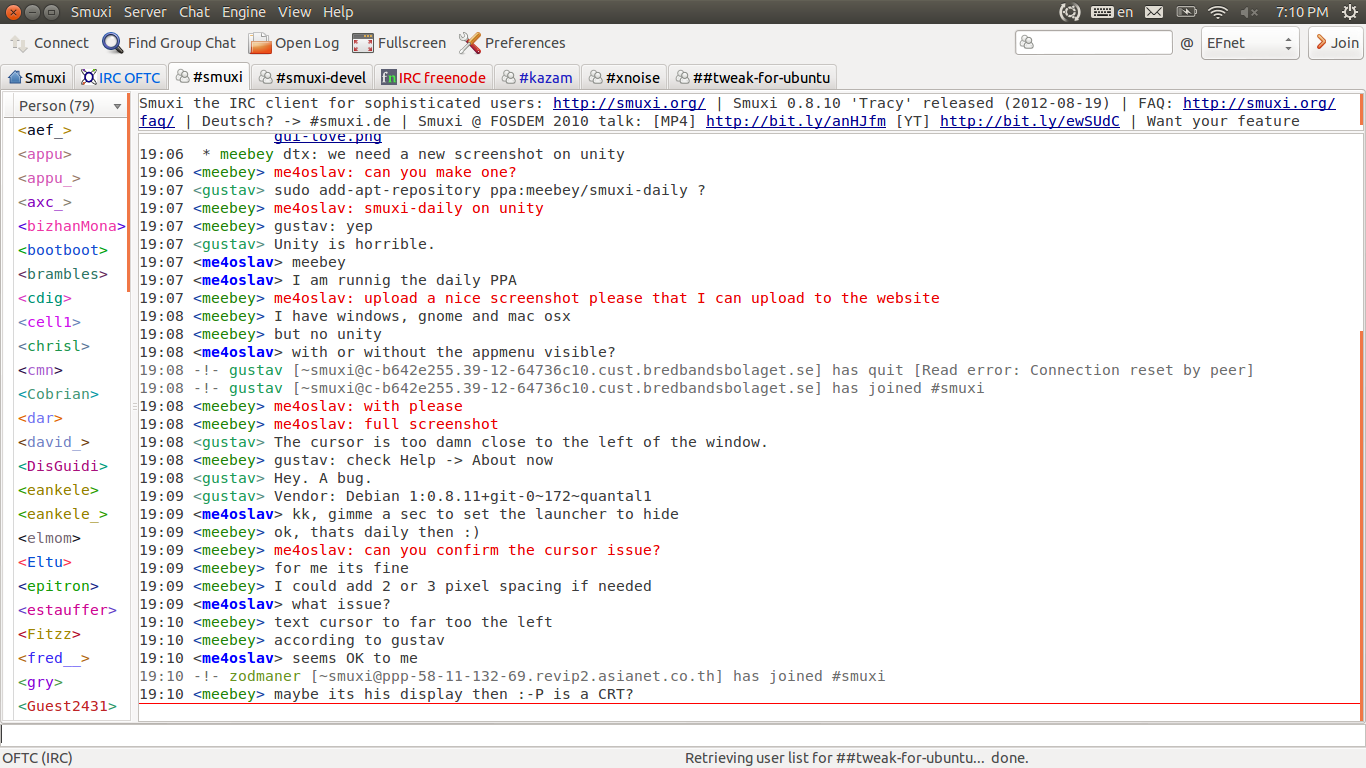This screenshot has width=1366, height=768.
Task: Switch to Fullscreen mode
Action: pyautogui.click(x=363, y=43)
